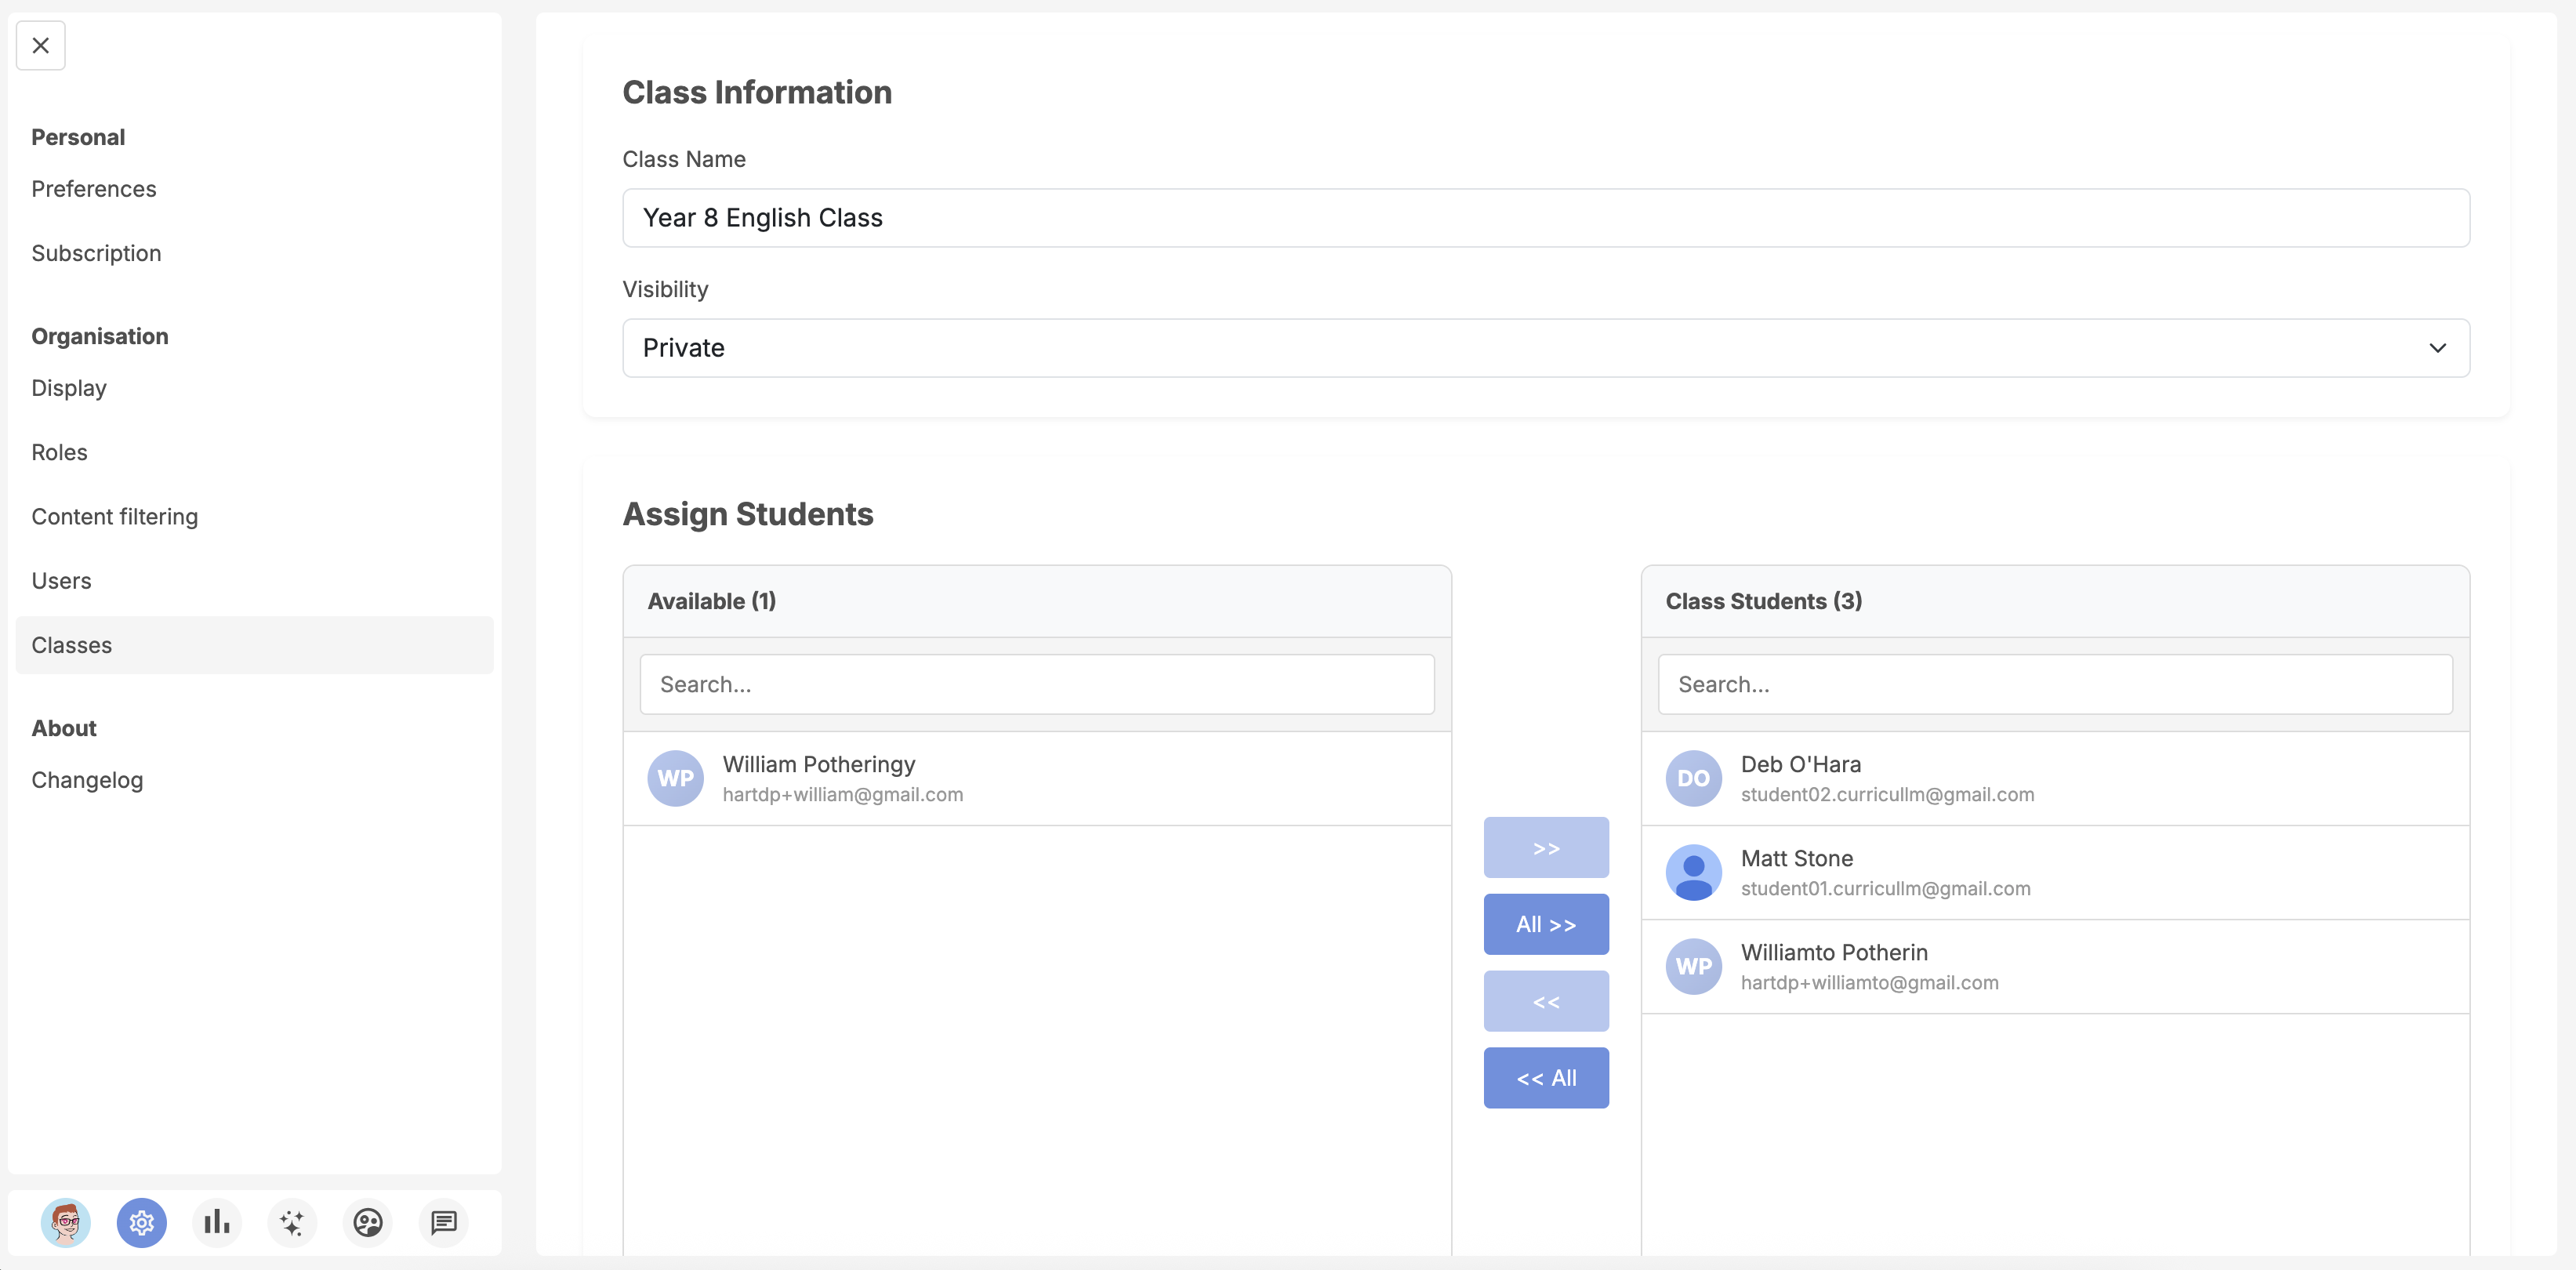Click the persona face icon in bottom bar
The width and height of the screenshot is (2576, 1270).
click(x=367, y=1222)
